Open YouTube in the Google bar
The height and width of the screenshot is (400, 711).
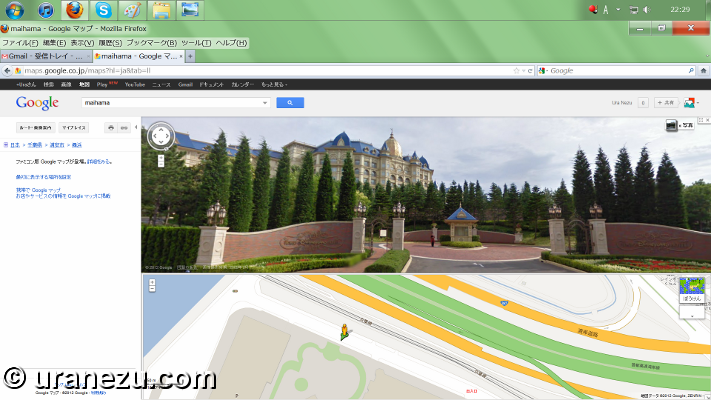(x=135, y=84)
